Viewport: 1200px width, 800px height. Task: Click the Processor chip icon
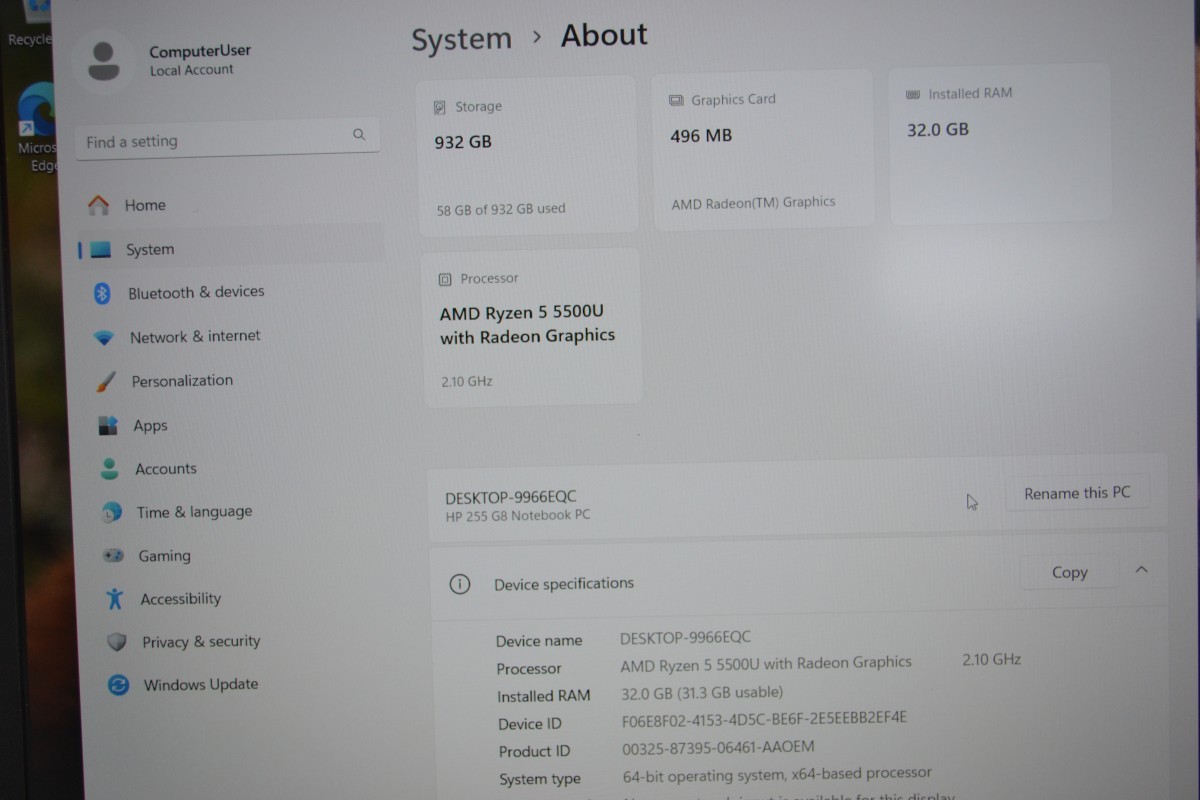pyautogui.click(x=445, y=280)
